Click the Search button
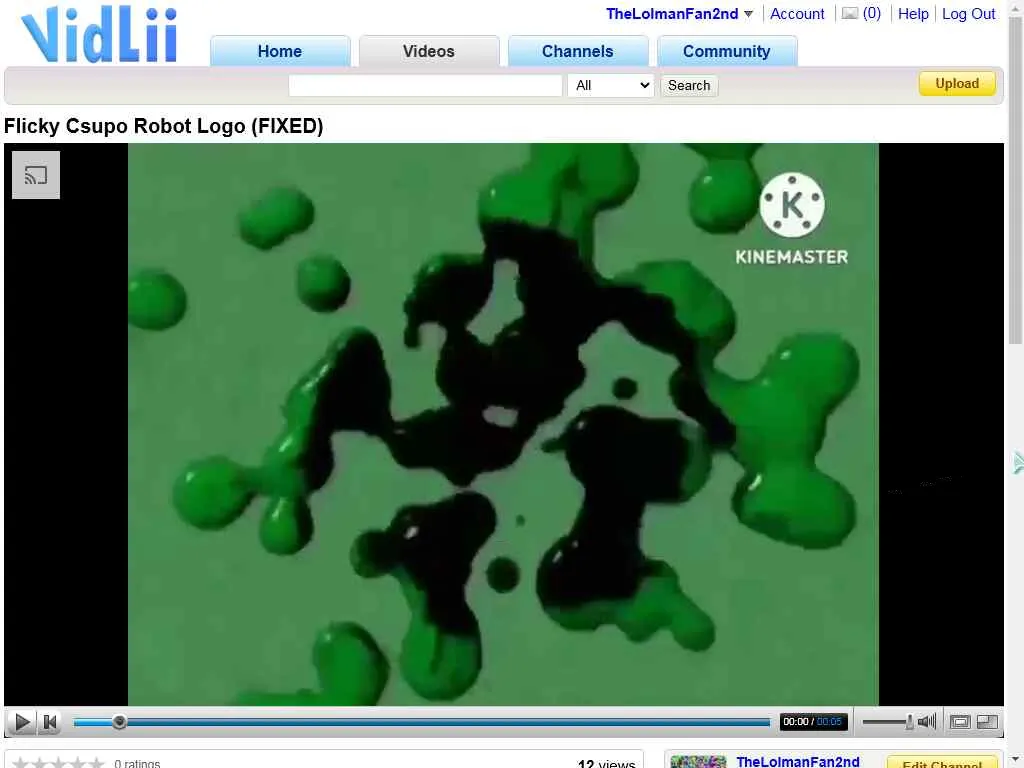1024x768 pixels. pyautogui.click(x=689, y=86)
